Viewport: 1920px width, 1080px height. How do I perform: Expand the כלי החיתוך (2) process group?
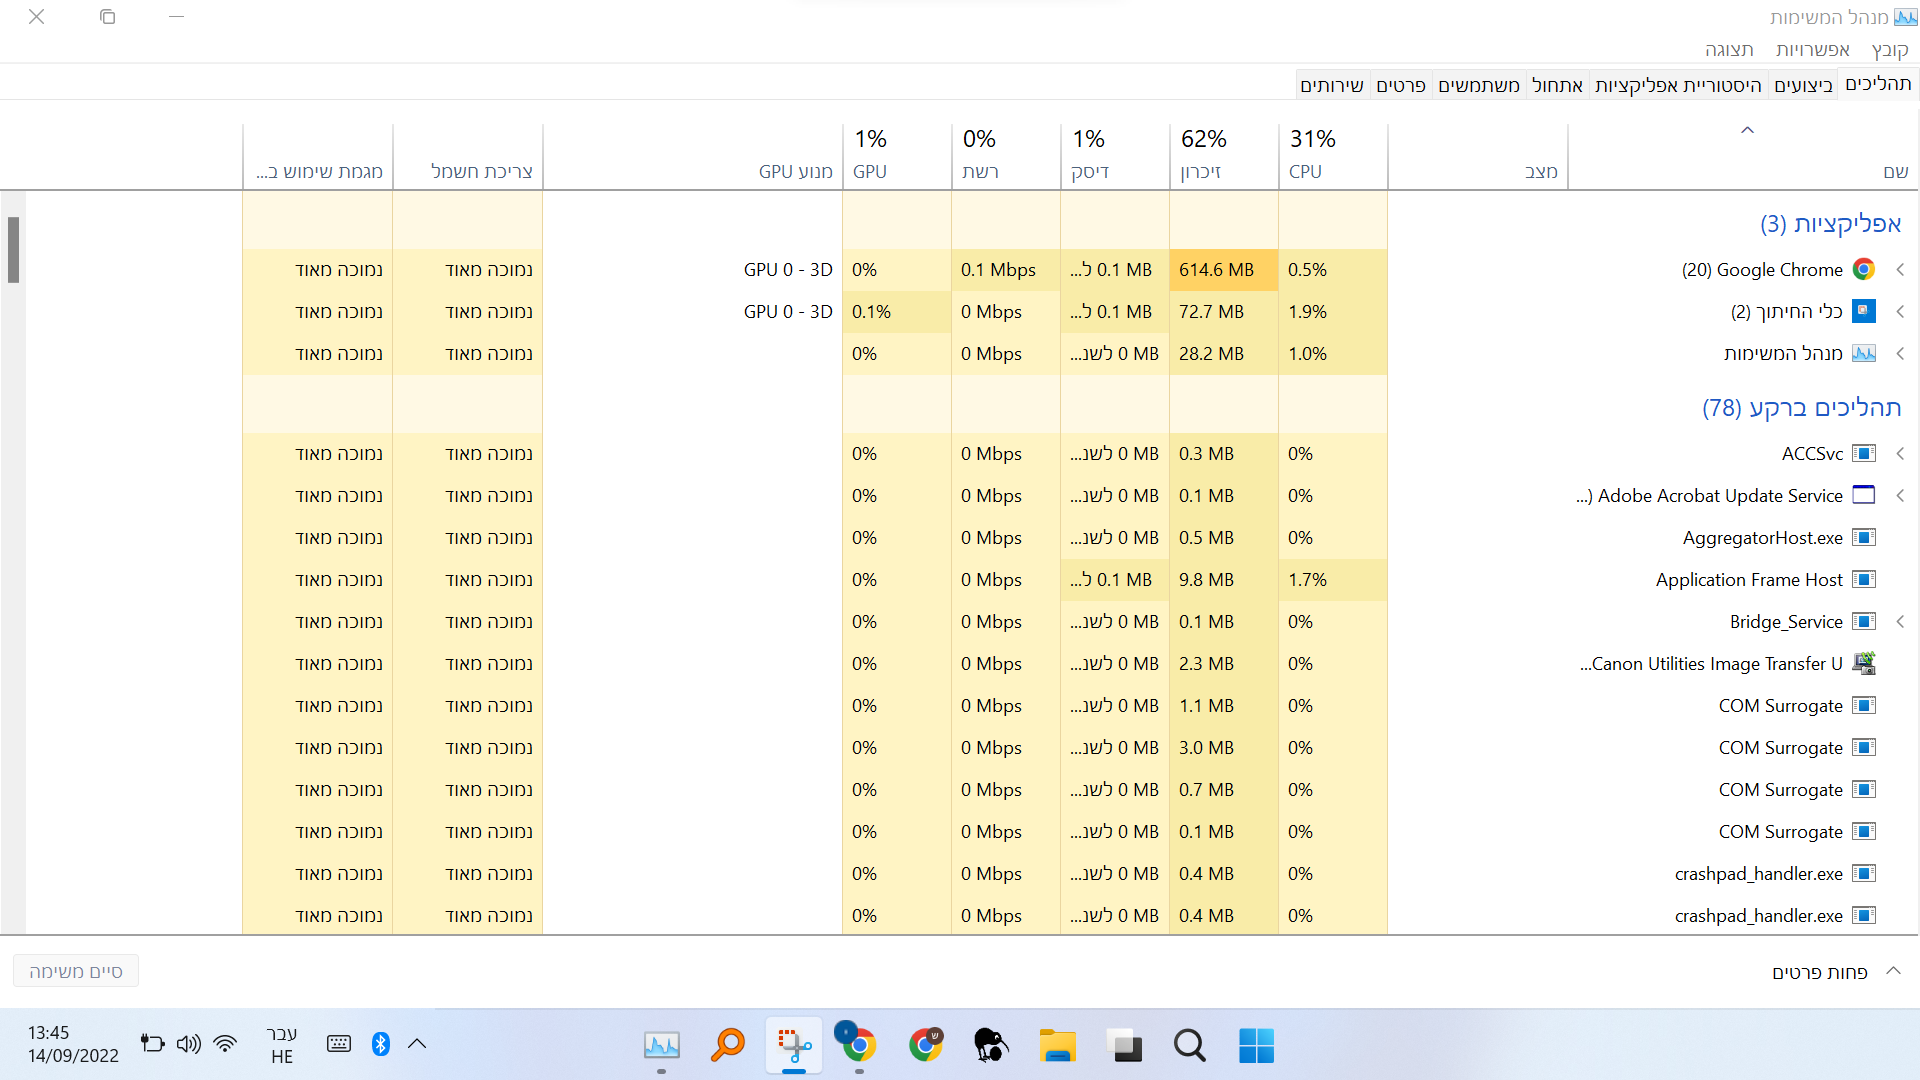(x=1900, y=312)
